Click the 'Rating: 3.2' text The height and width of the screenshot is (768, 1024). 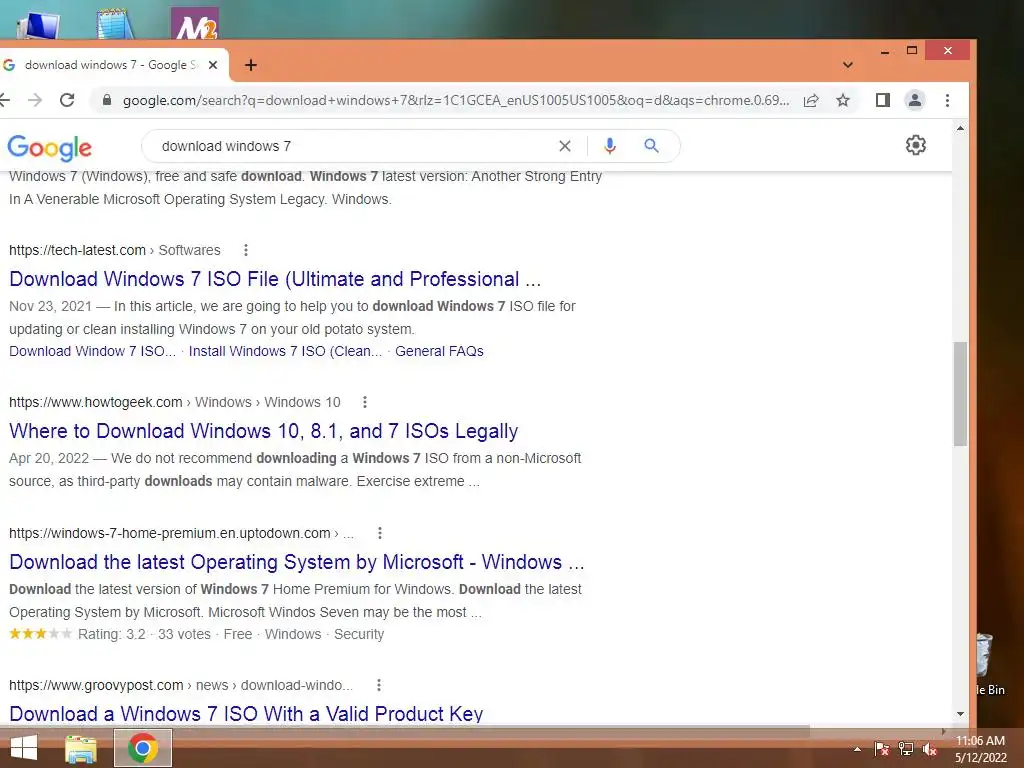(x=112, y=634)
